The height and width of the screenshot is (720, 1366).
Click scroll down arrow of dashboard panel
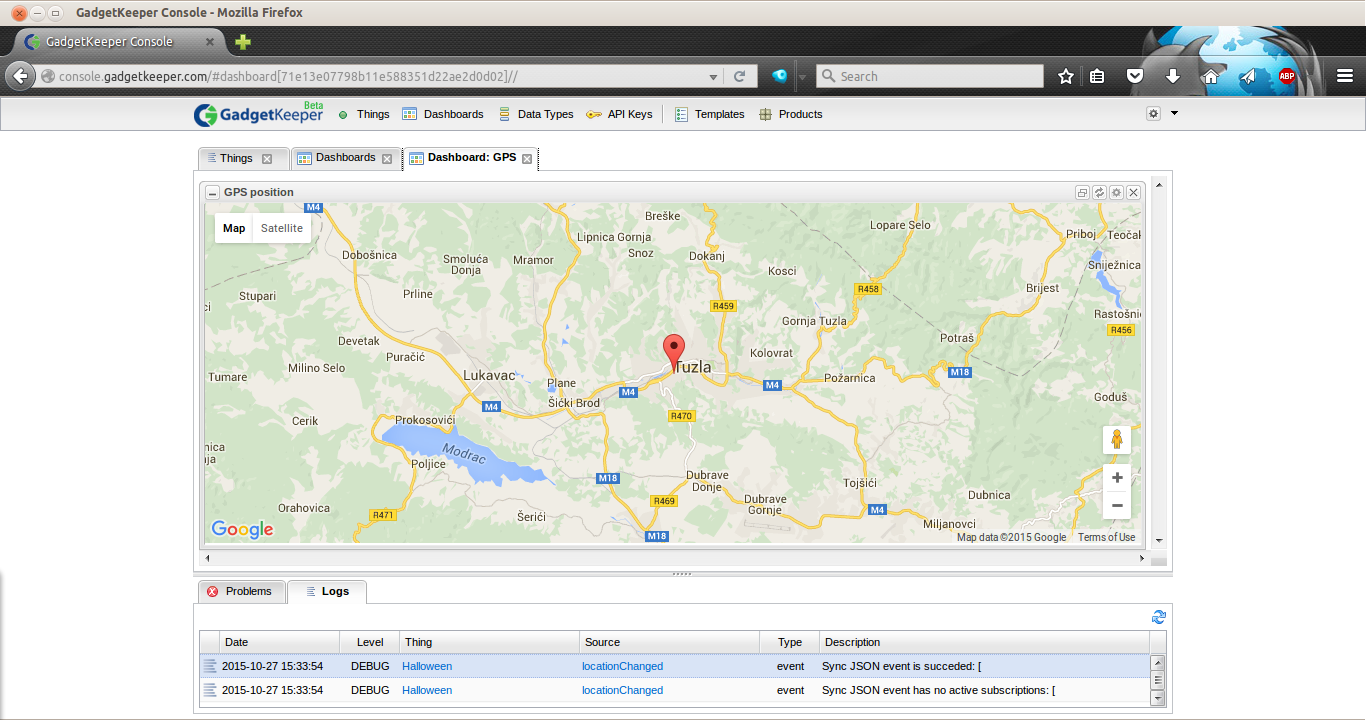click(x=1159, y=541)
